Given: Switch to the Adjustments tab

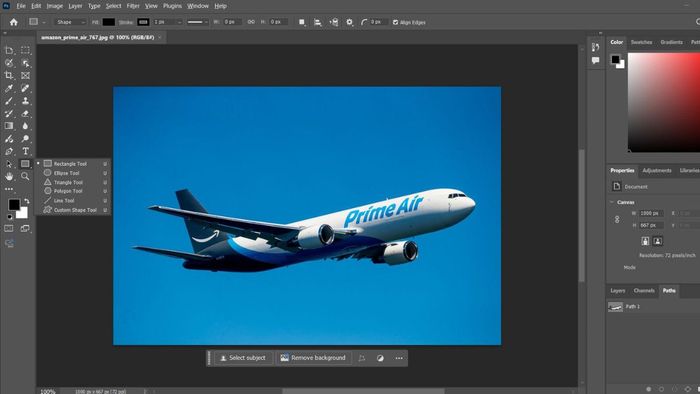Looking at the screenshot, I should coord(657,170).
